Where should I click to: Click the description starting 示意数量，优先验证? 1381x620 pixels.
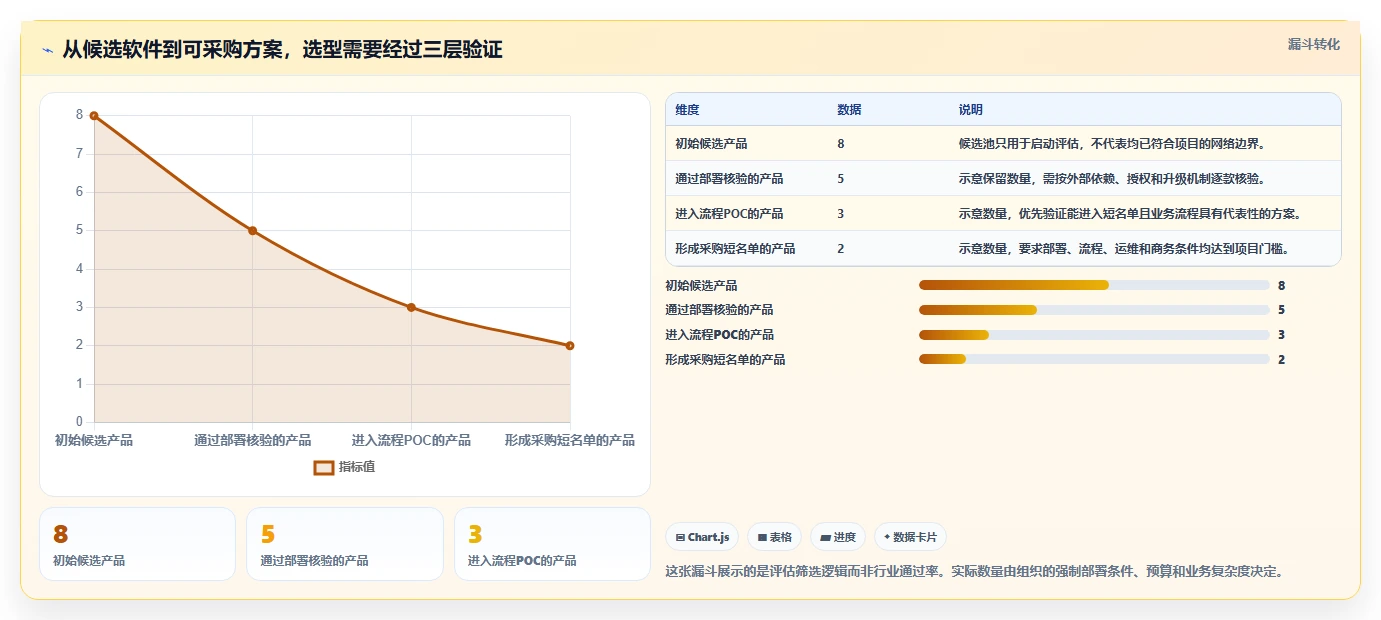pyautogui.click(x=1130, y=214)
